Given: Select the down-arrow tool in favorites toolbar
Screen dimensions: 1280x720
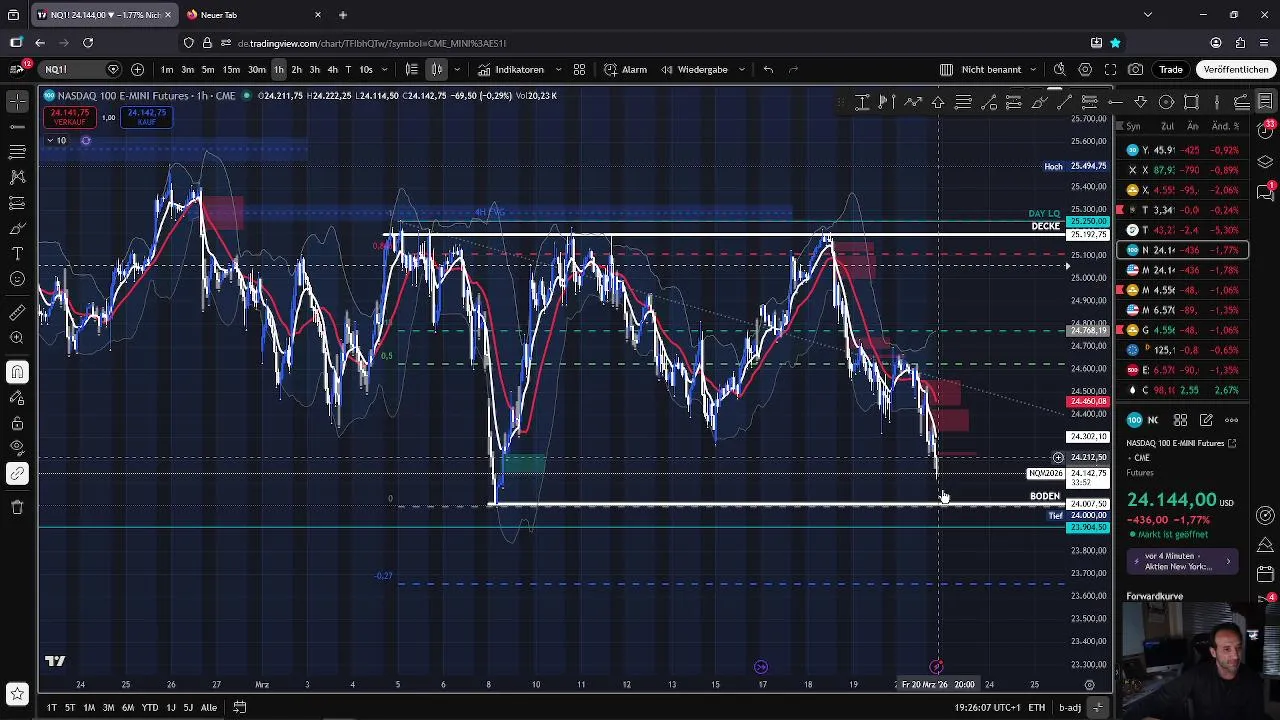Looking at the screenshot, I should 1141,102.
